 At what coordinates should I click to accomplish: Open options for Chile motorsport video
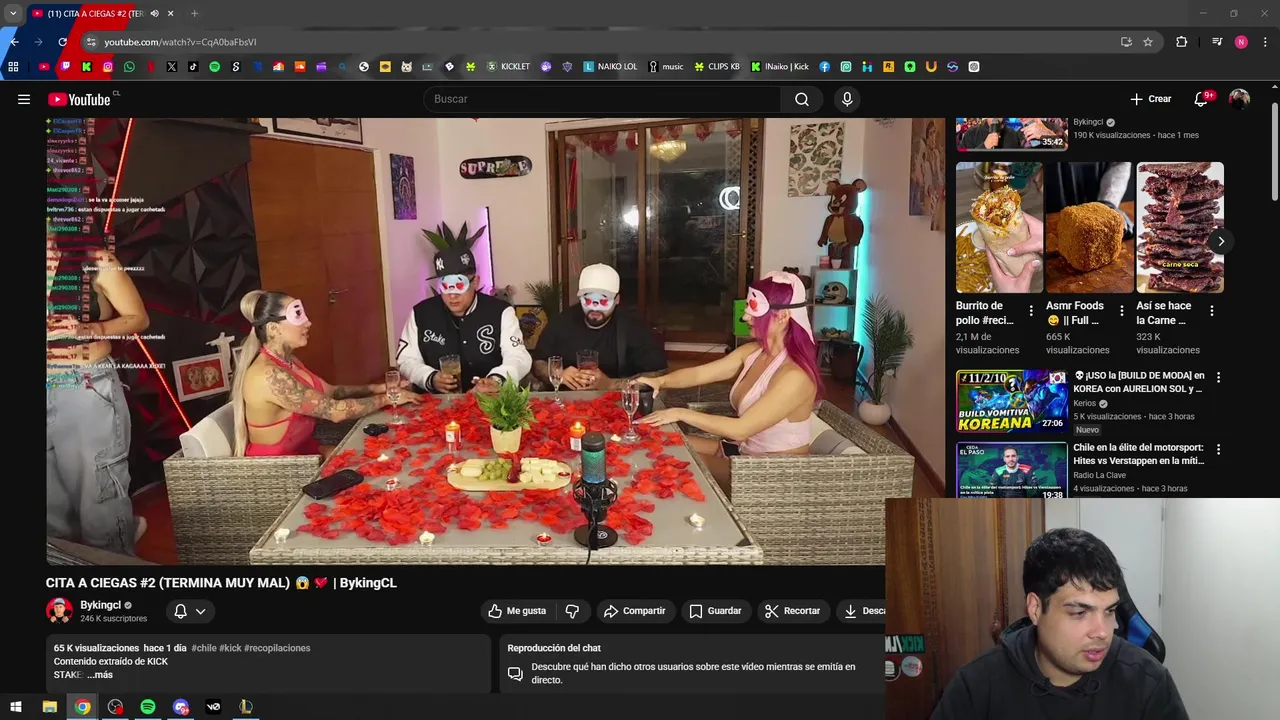point(1218,449)
